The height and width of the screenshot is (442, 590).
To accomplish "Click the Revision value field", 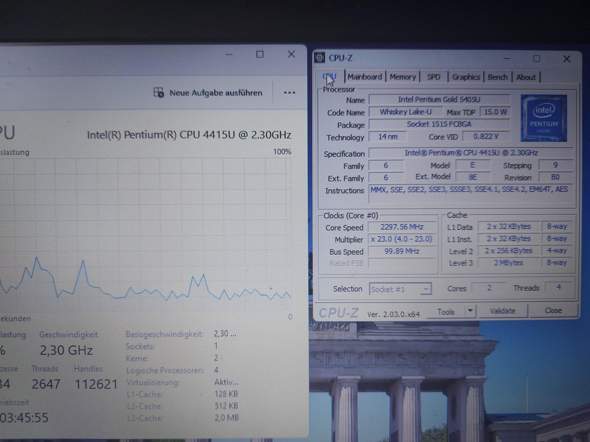I will tap(556, 177).
